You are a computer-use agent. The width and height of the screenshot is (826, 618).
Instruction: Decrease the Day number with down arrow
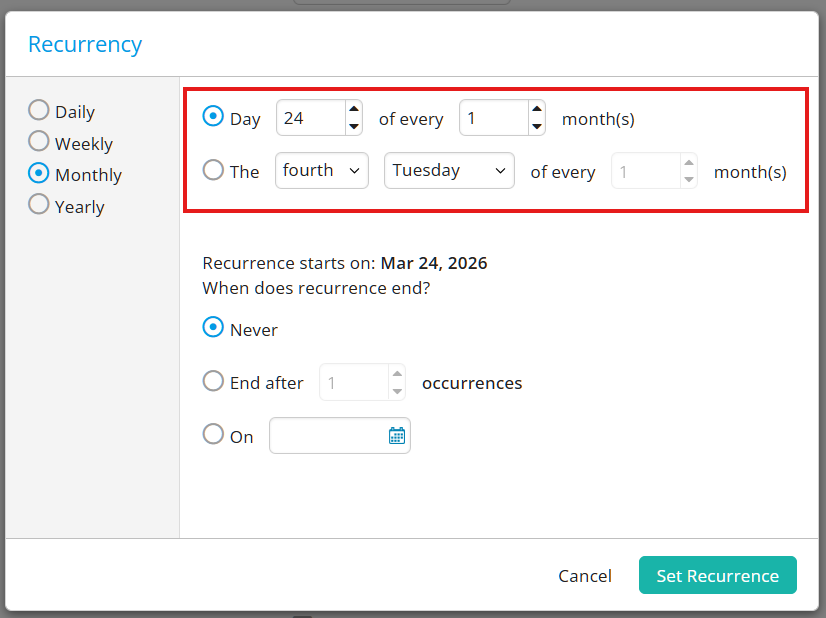click(x=353, y=126)
